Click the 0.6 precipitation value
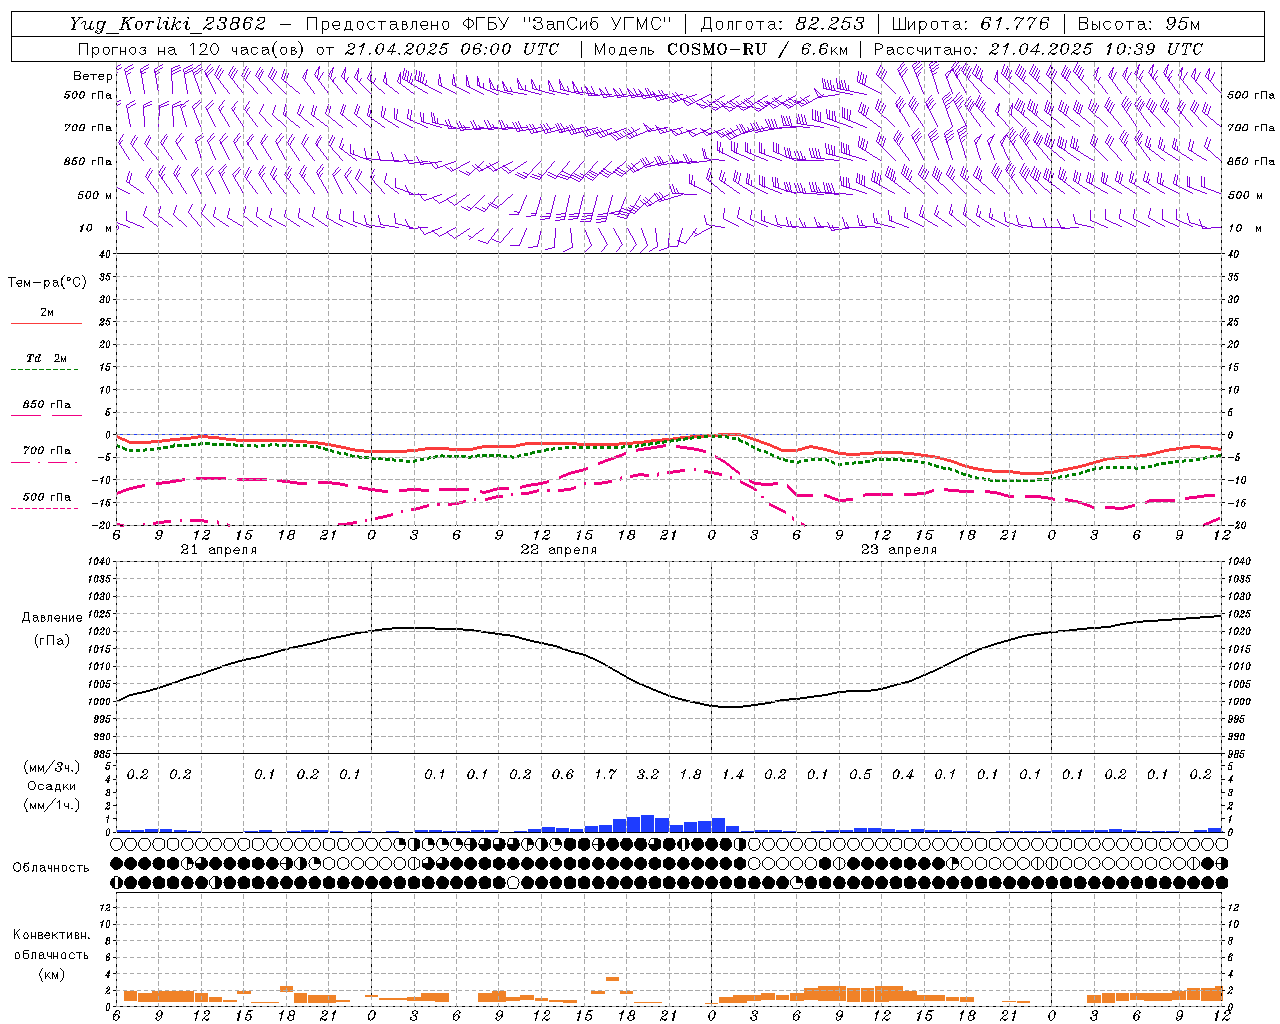The width and height of the screenshot is (1280, 1024). tap(563, 775)
